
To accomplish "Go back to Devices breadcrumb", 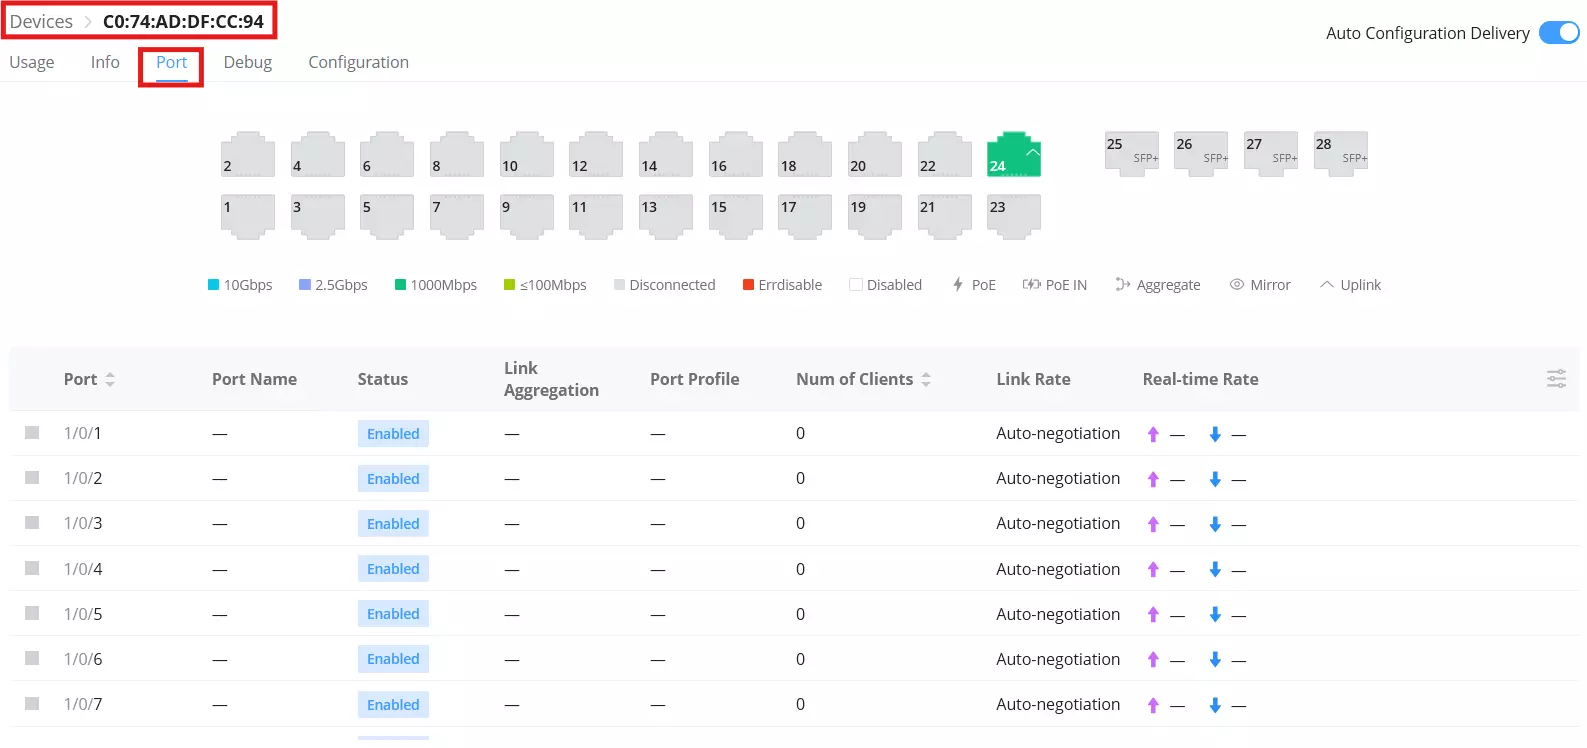I will pyautogui.click(x=41, y=21).
